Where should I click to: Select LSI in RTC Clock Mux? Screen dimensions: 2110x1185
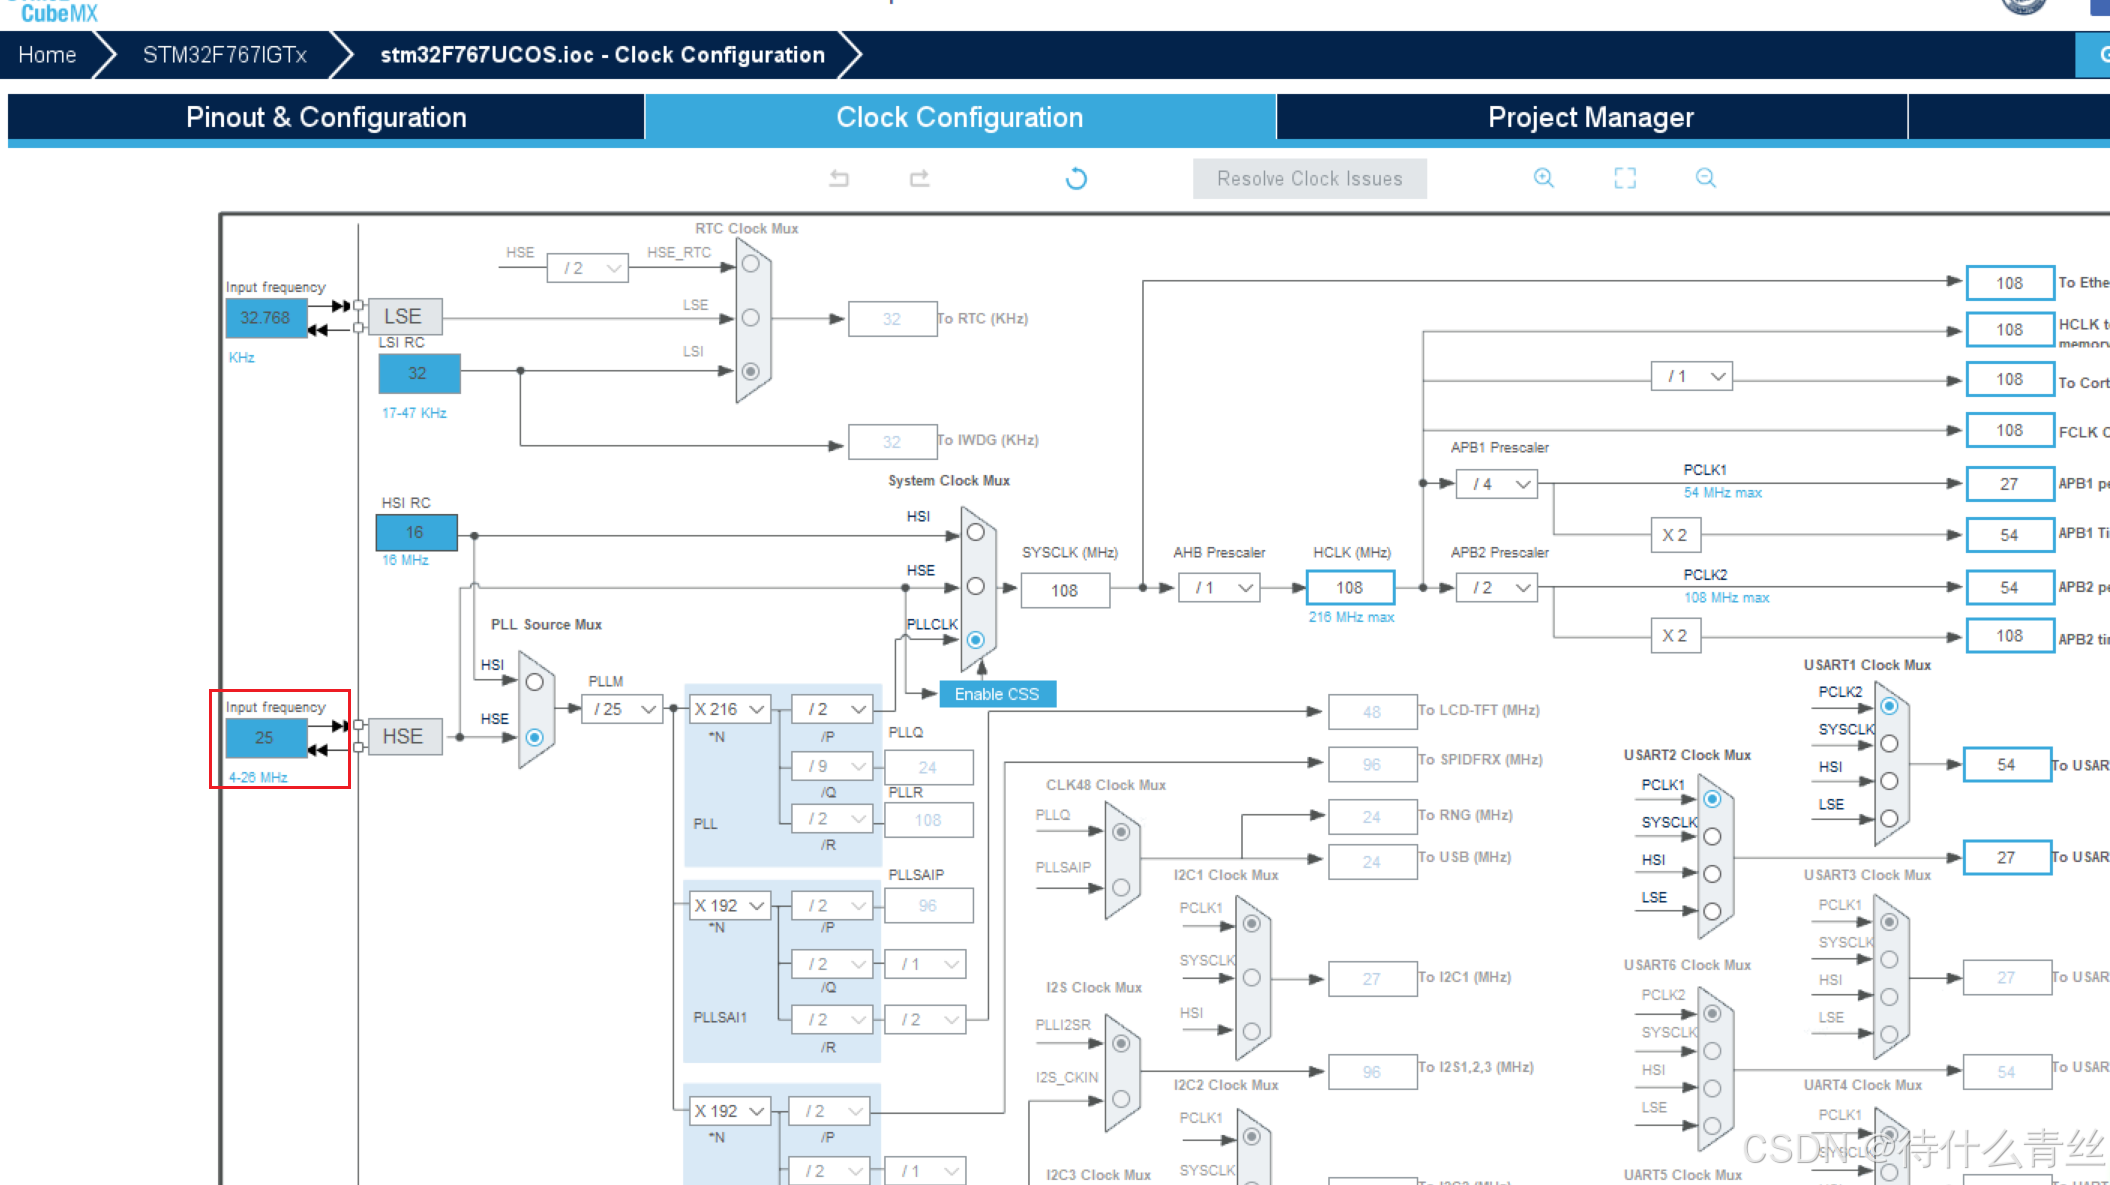click(x=751, y=371)
